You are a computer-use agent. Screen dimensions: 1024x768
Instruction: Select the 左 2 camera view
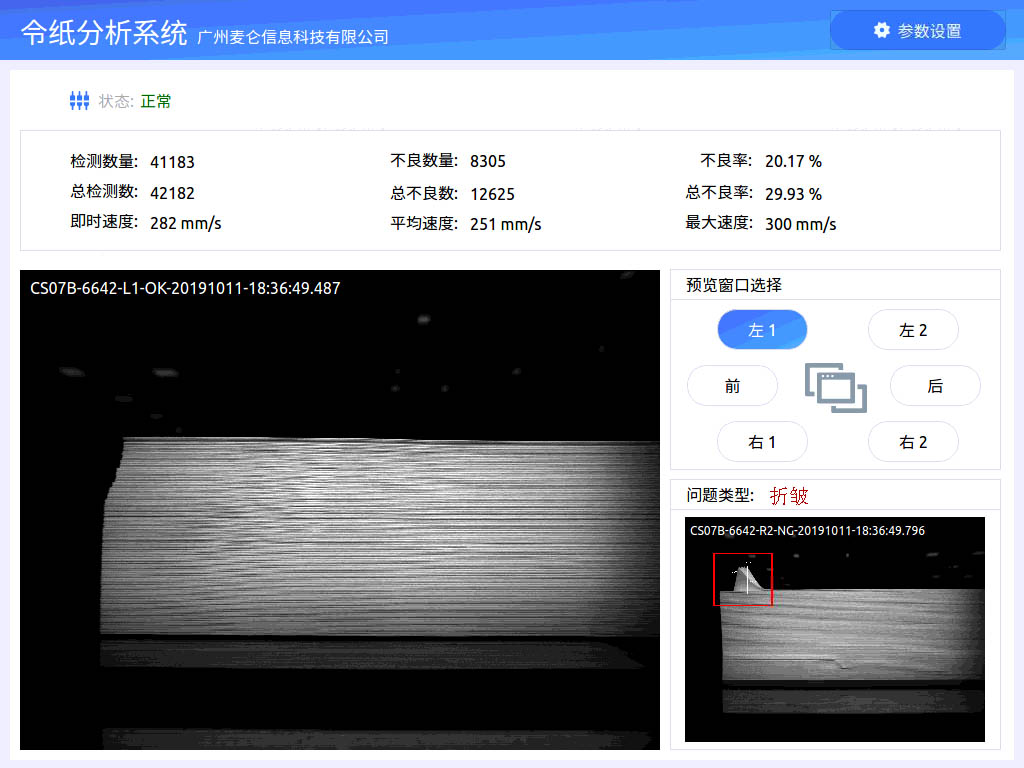[913, 329]
